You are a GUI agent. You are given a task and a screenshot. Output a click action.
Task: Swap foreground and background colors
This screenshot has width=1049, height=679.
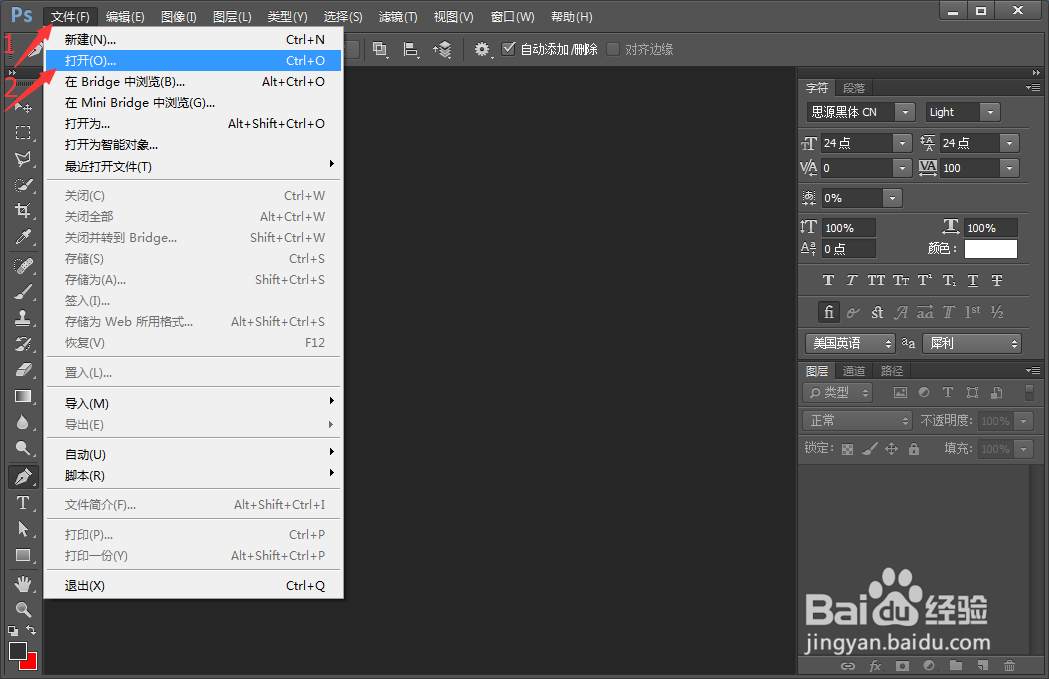pyautogui.click(x=31, y=630)
